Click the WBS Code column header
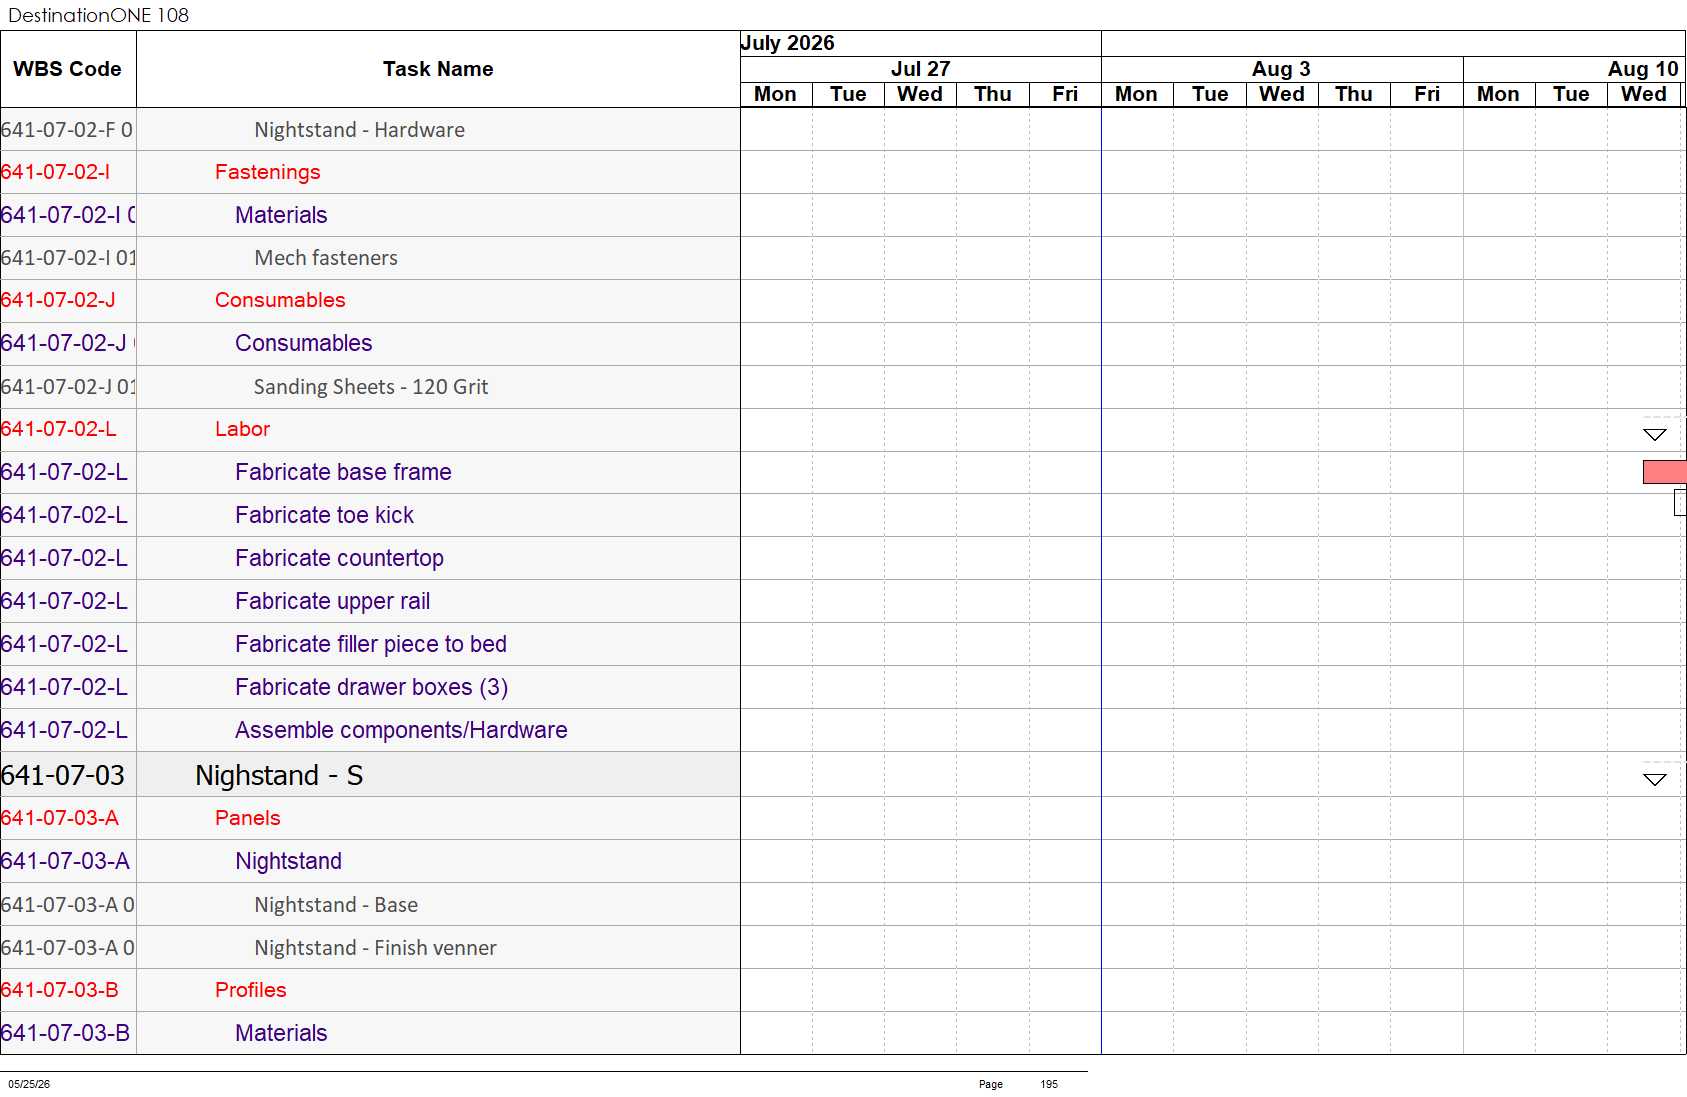Image resolution: width=1687 pixels, height=1097 pixels. click(67, 69)
